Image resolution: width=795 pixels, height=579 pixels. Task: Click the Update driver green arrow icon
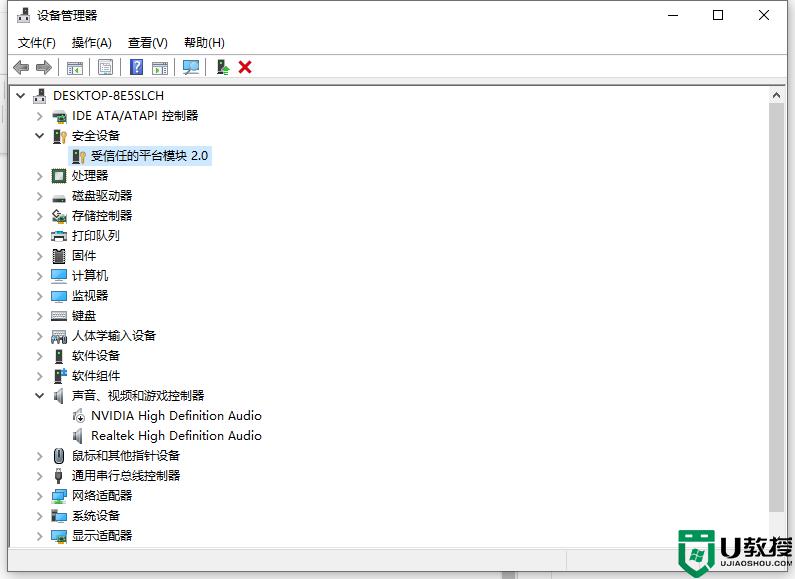pos(223,67)
